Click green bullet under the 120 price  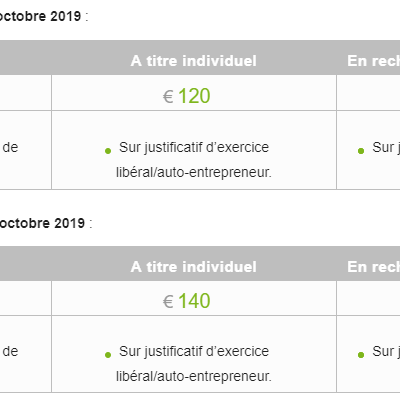click(108, 151)
